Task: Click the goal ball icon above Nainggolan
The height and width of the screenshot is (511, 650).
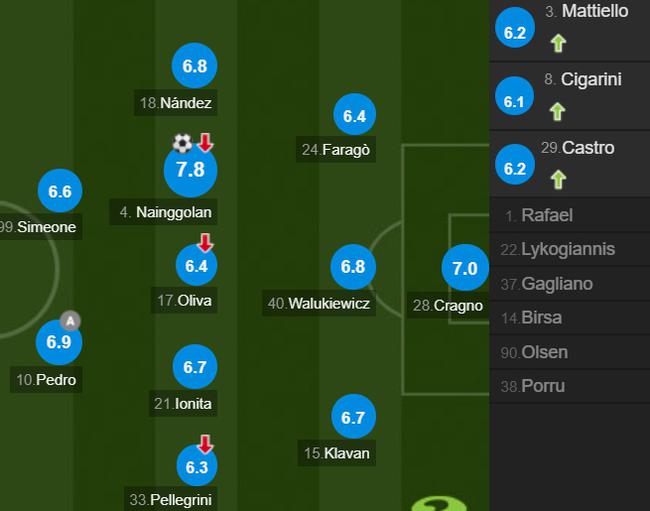Action: pyautogui.click(x=182, y=143)
